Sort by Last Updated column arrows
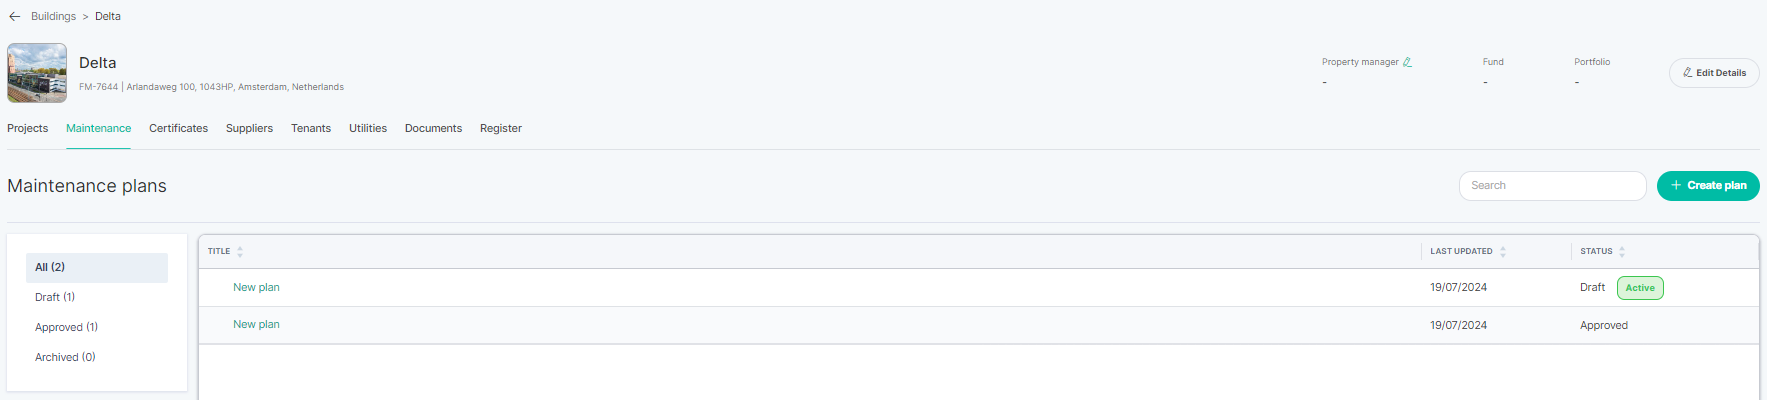Image resolution: width=1767 pixels, height=400 pixels. click(x=1503, y=252)
